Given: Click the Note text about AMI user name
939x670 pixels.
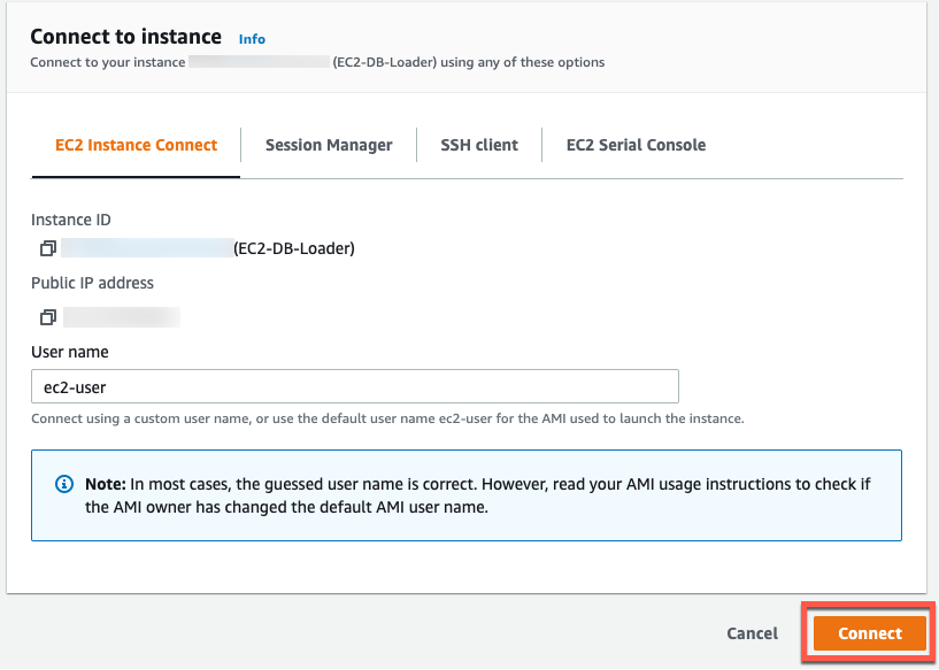Looking at the screenshot, I should (x=478, y=495).
